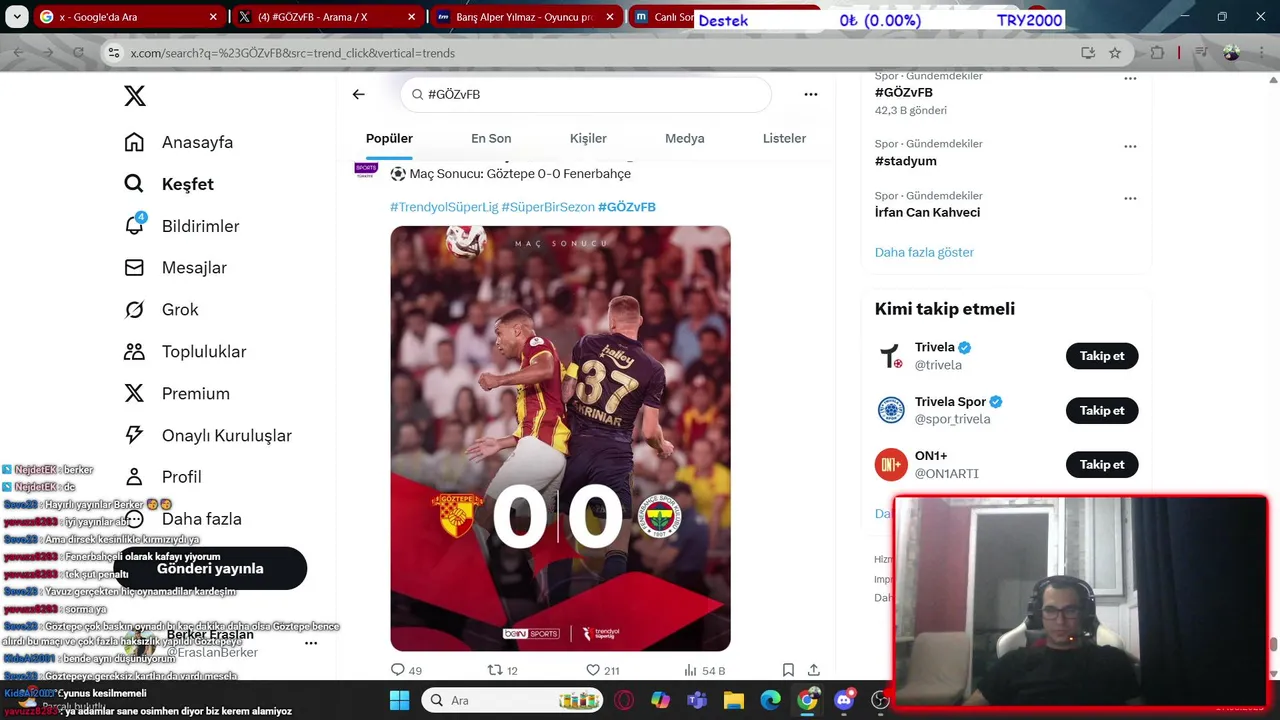This screenshot has height=720, width=1280.
Task: Close the #GÖZvFB Arama browser tab
Action: pyautogui.click(x=411, y=17)
